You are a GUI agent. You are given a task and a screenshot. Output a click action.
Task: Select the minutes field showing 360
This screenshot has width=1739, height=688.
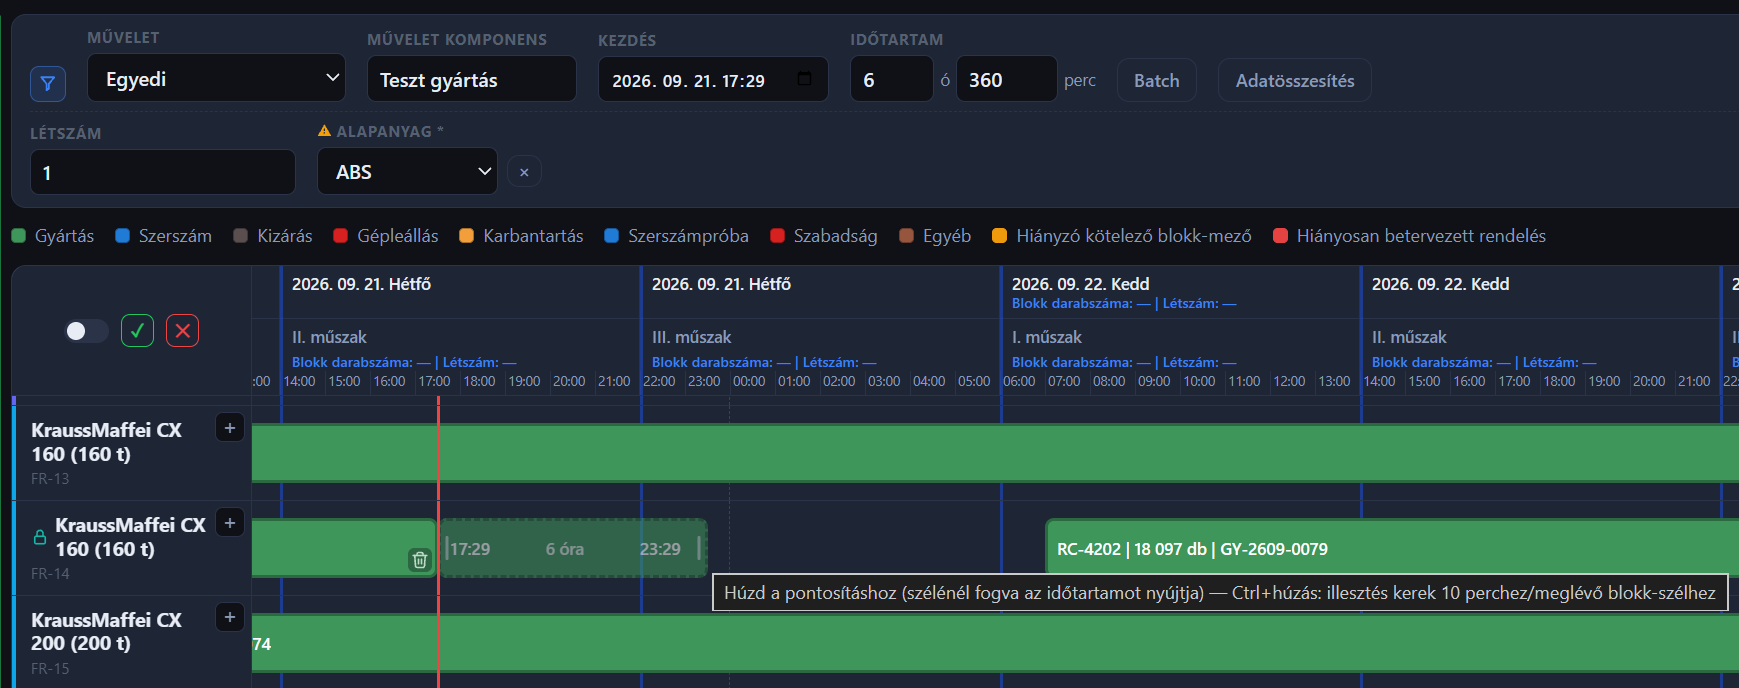coord(1007,80)
